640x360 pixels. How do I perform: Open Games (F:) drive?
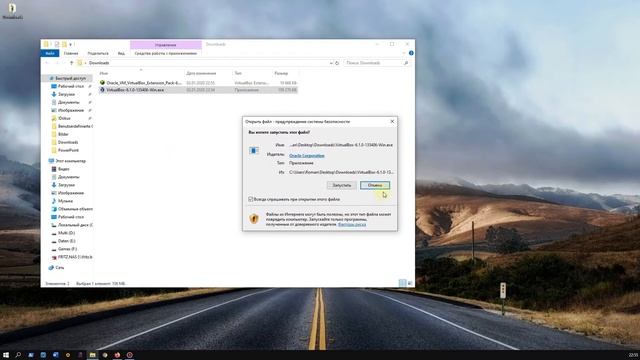[67, 249]
